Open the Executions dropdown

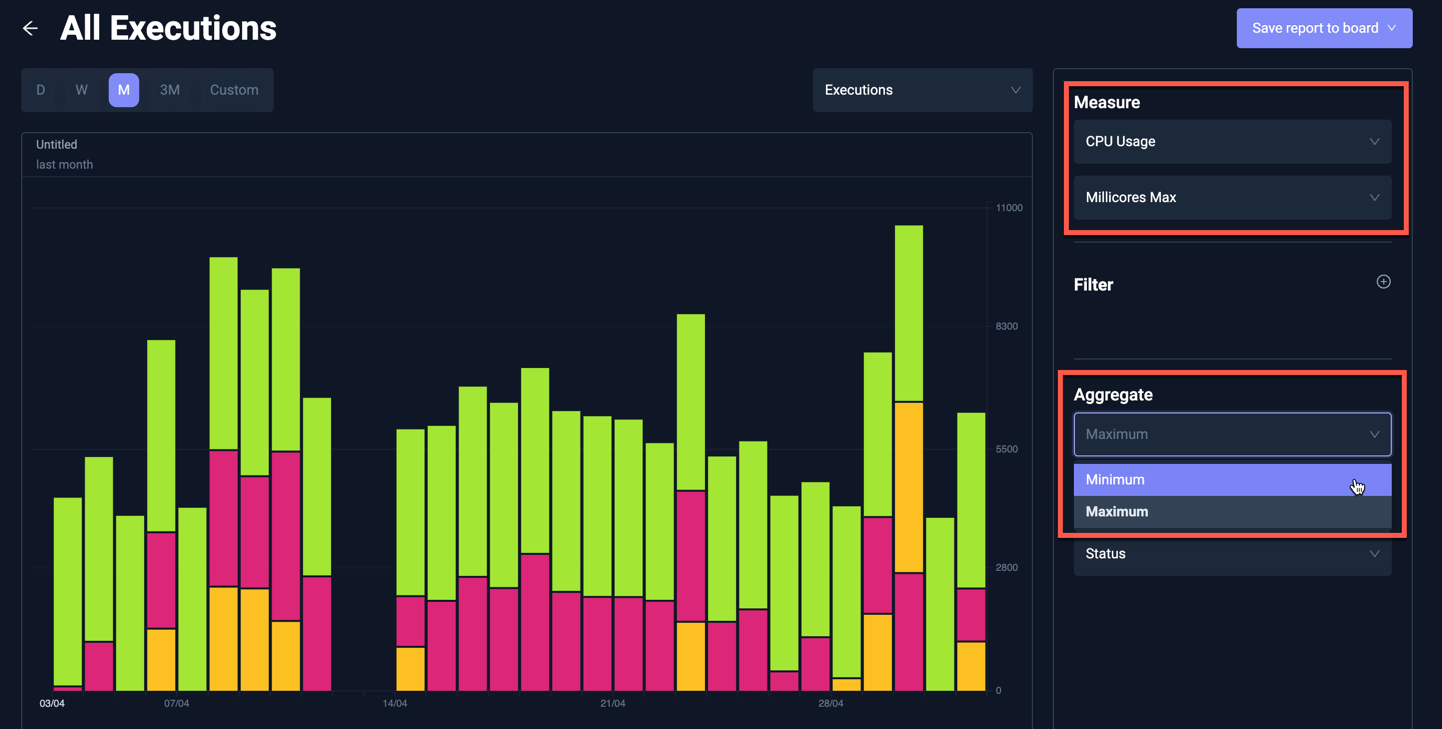921,89
